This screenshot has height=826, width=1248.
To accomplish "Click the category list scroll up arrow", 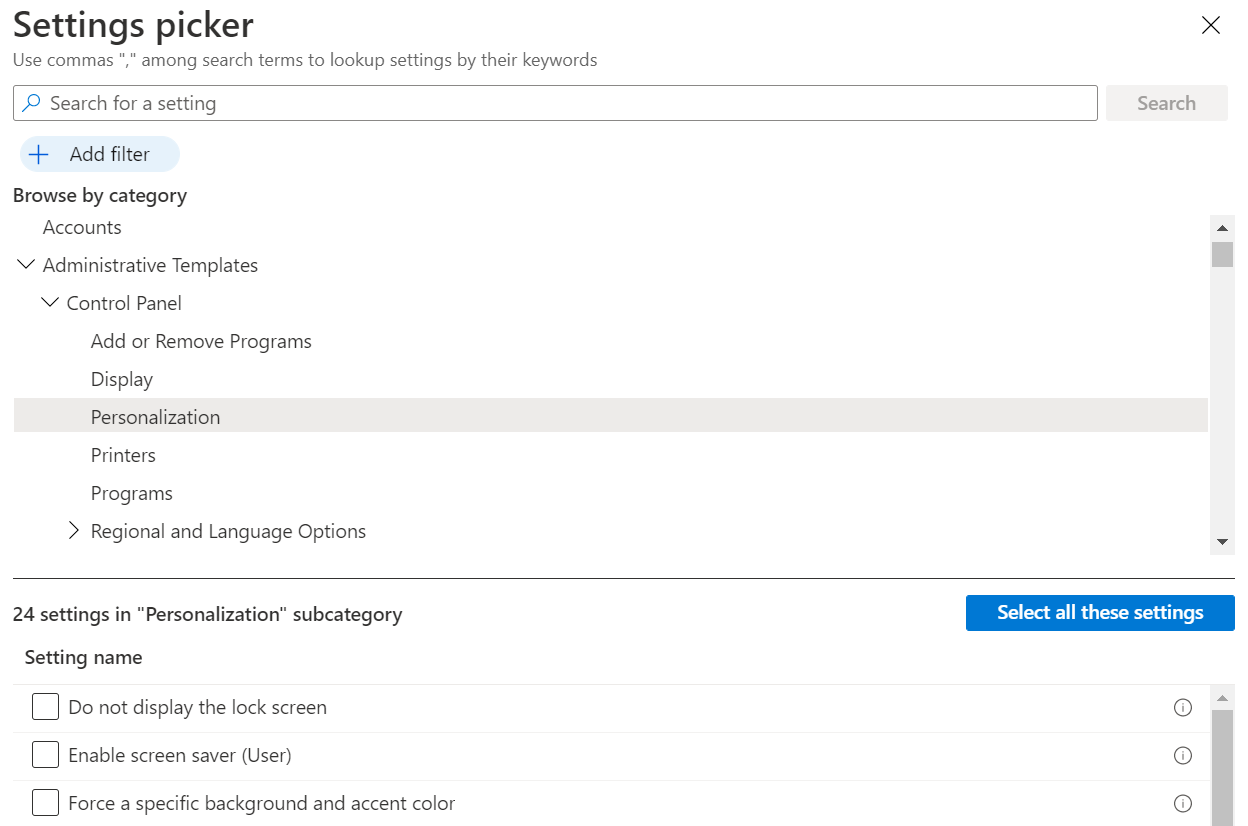I will [1222, 228].
